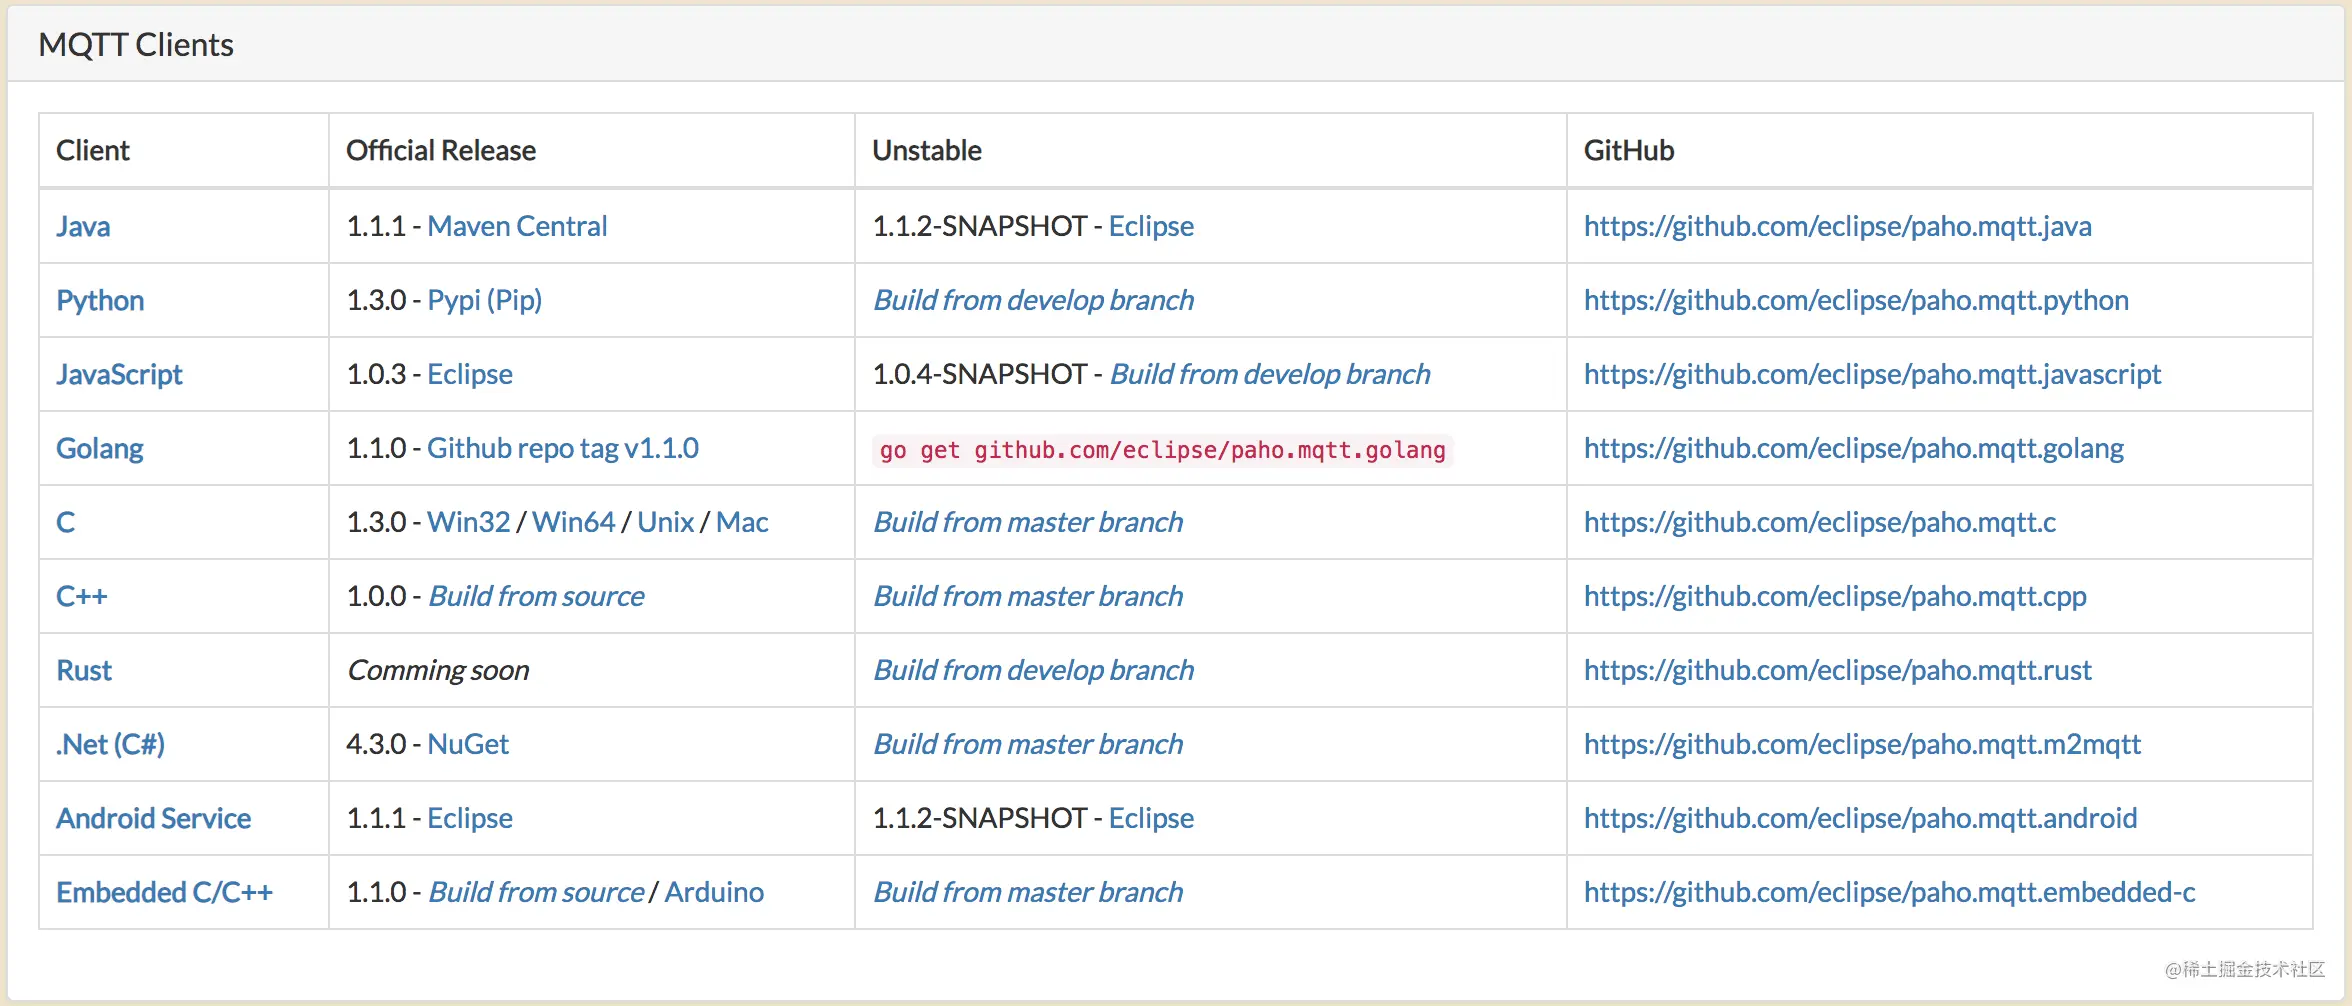Open the paho.mqtt.c GitHub URL
2352x1006 pixels.
click(x=1820, y=522)
